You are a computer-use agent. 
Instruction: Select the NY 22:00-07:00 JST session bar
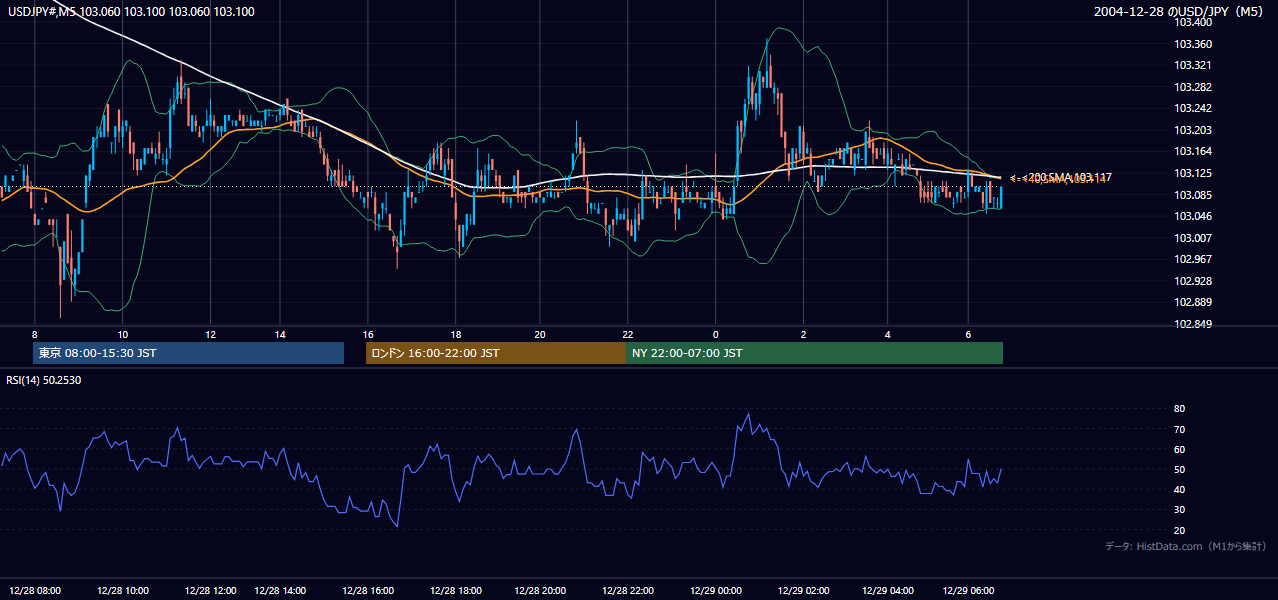click(814, 353)
